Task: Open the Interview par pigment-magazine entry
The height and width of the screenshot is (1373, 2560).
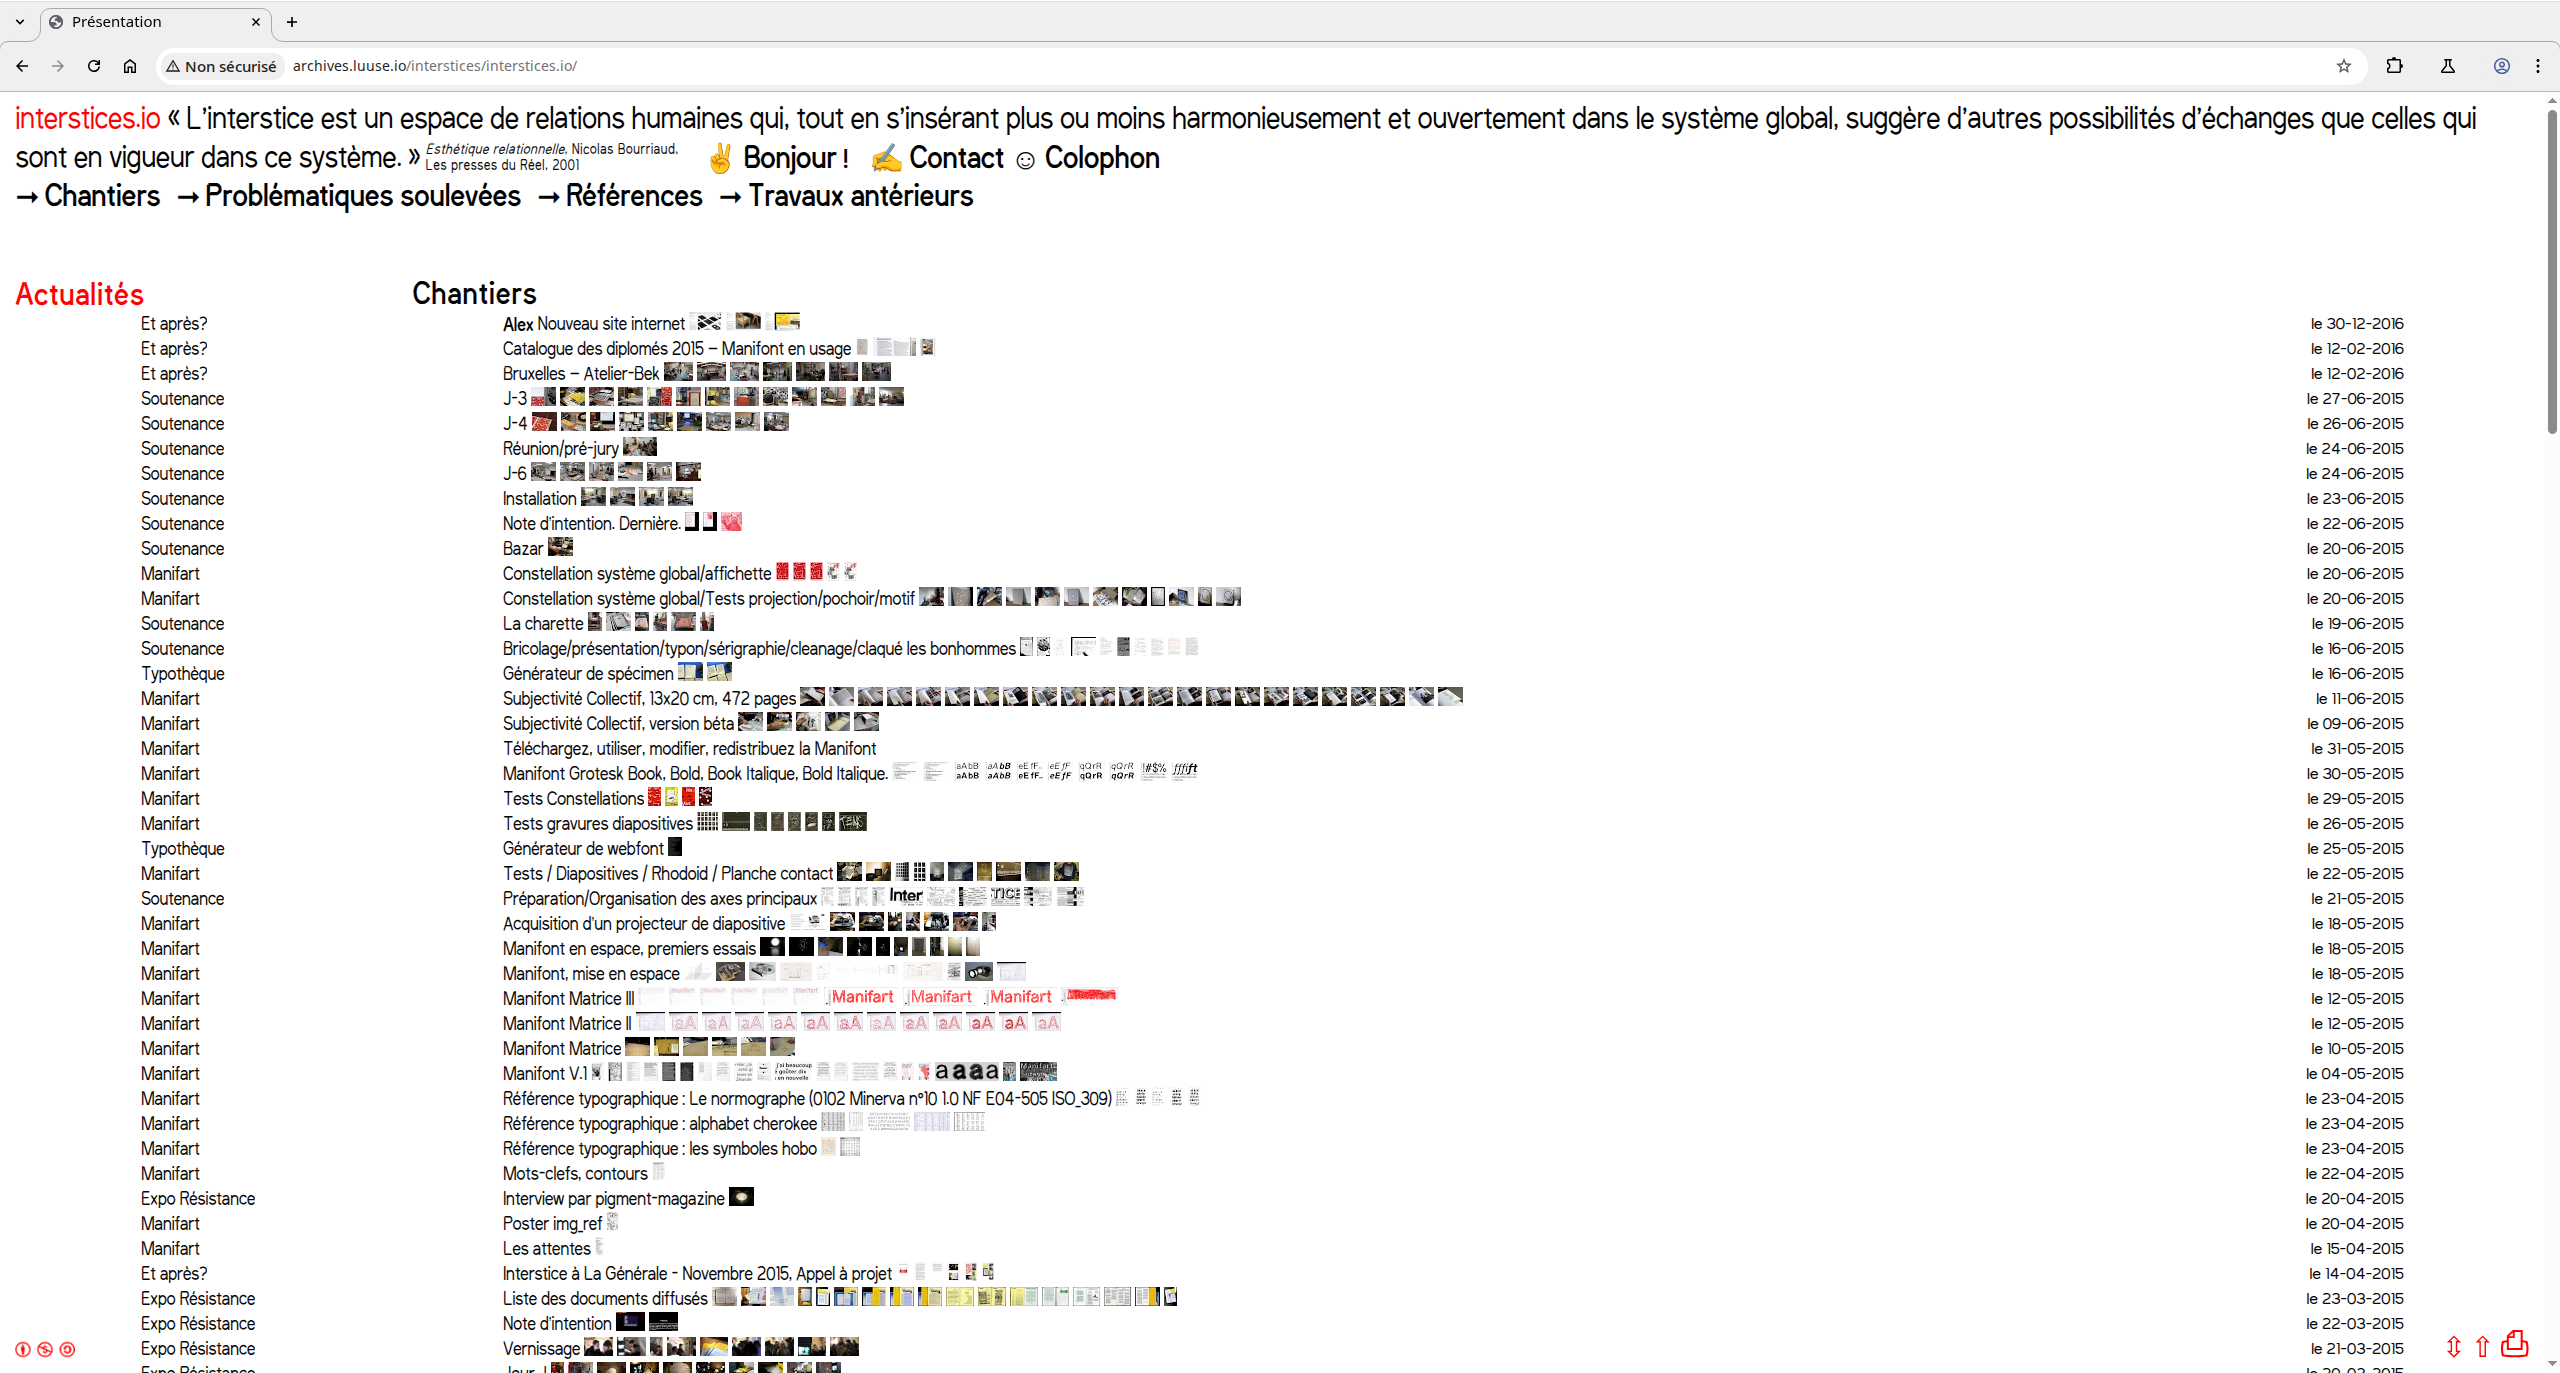Action: pos(613,1198)
